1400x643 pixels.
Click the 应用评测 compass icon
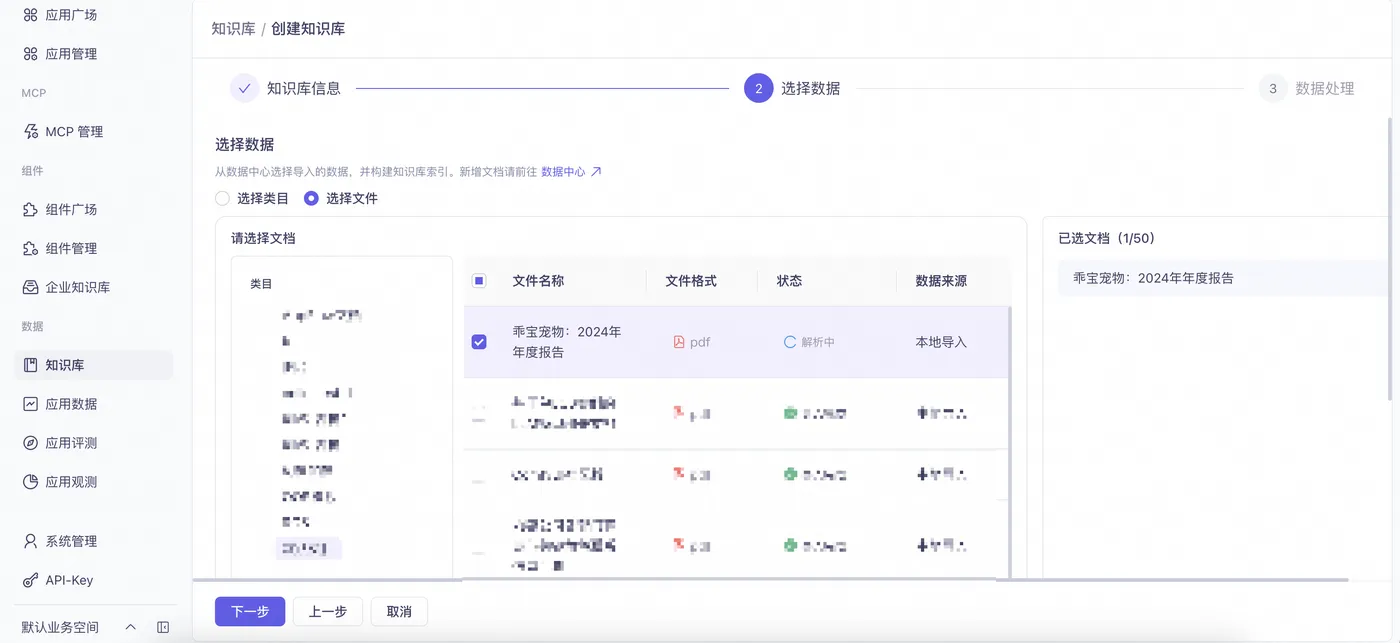click(x=31, y=443)
